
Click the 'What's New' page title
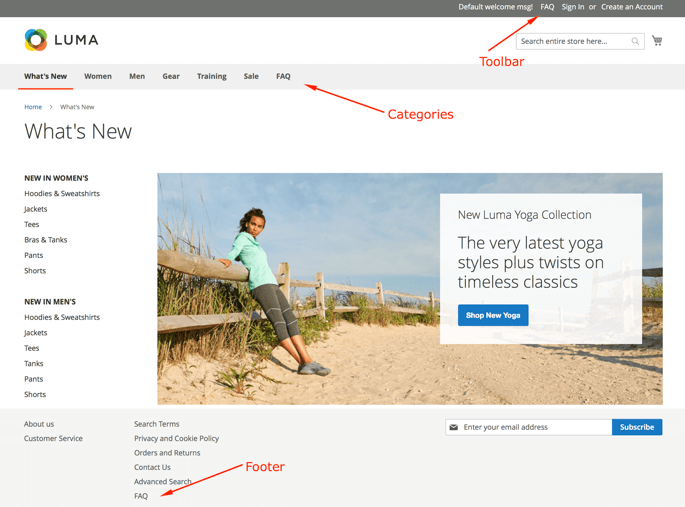pos(78,131)
